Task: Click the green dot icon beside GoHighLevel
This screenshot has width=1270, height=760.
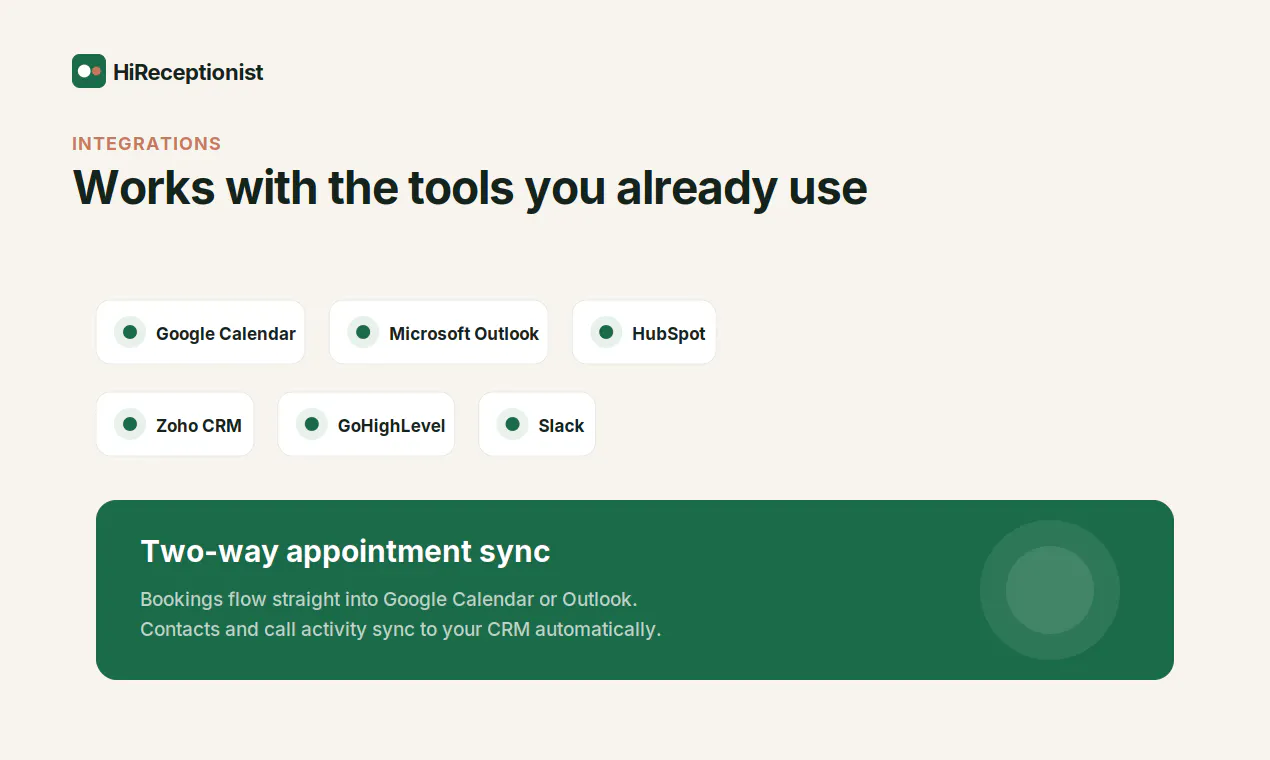Action: tap(311, 424)
